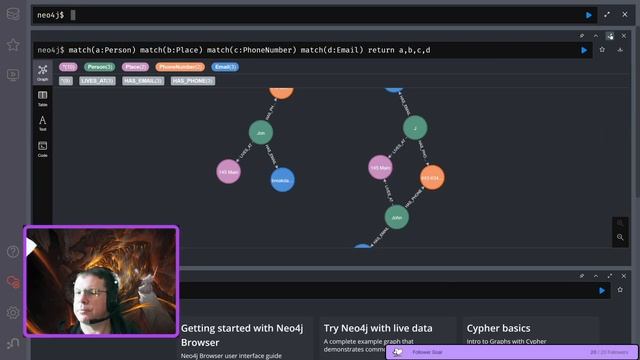Select the green J person node
Screen dimensions: 640x360
tap(415, 128)
